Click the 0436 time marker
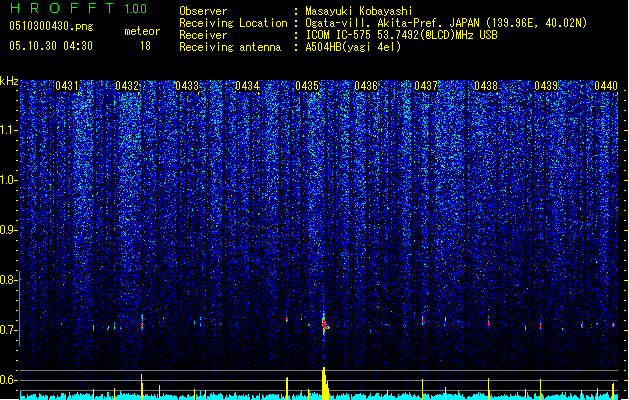629x400 pixels. pyautogui.click(x=366, y=86)
